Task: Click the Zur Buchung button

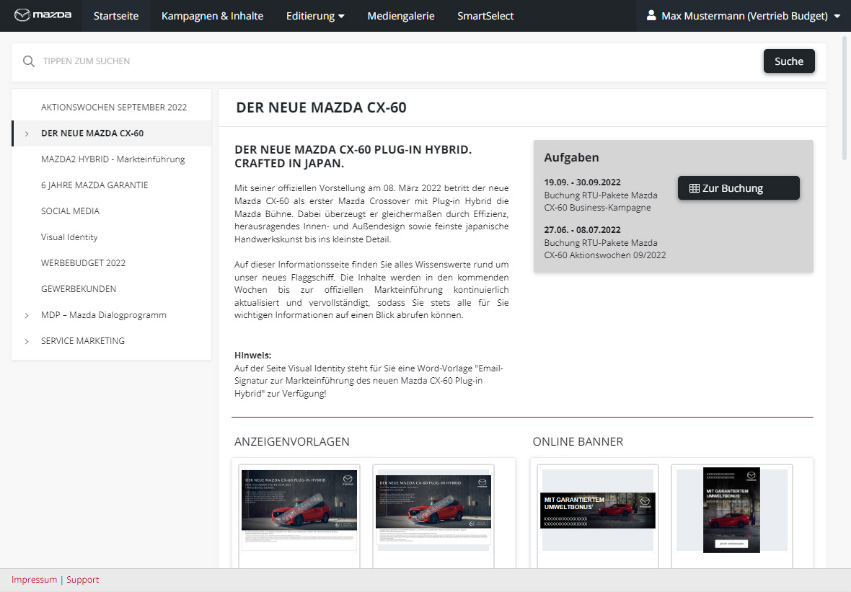Action: (738, 187)
